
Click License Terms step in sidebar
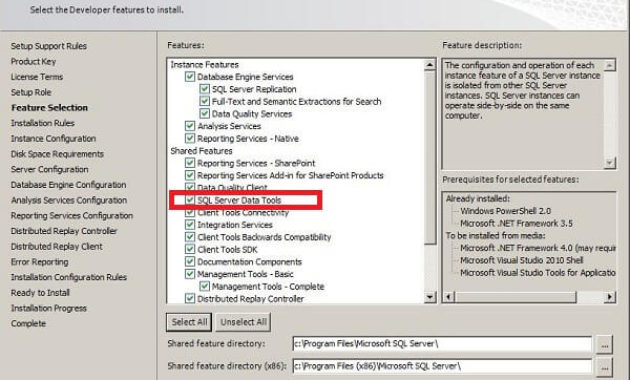click(x=37, y=76)
